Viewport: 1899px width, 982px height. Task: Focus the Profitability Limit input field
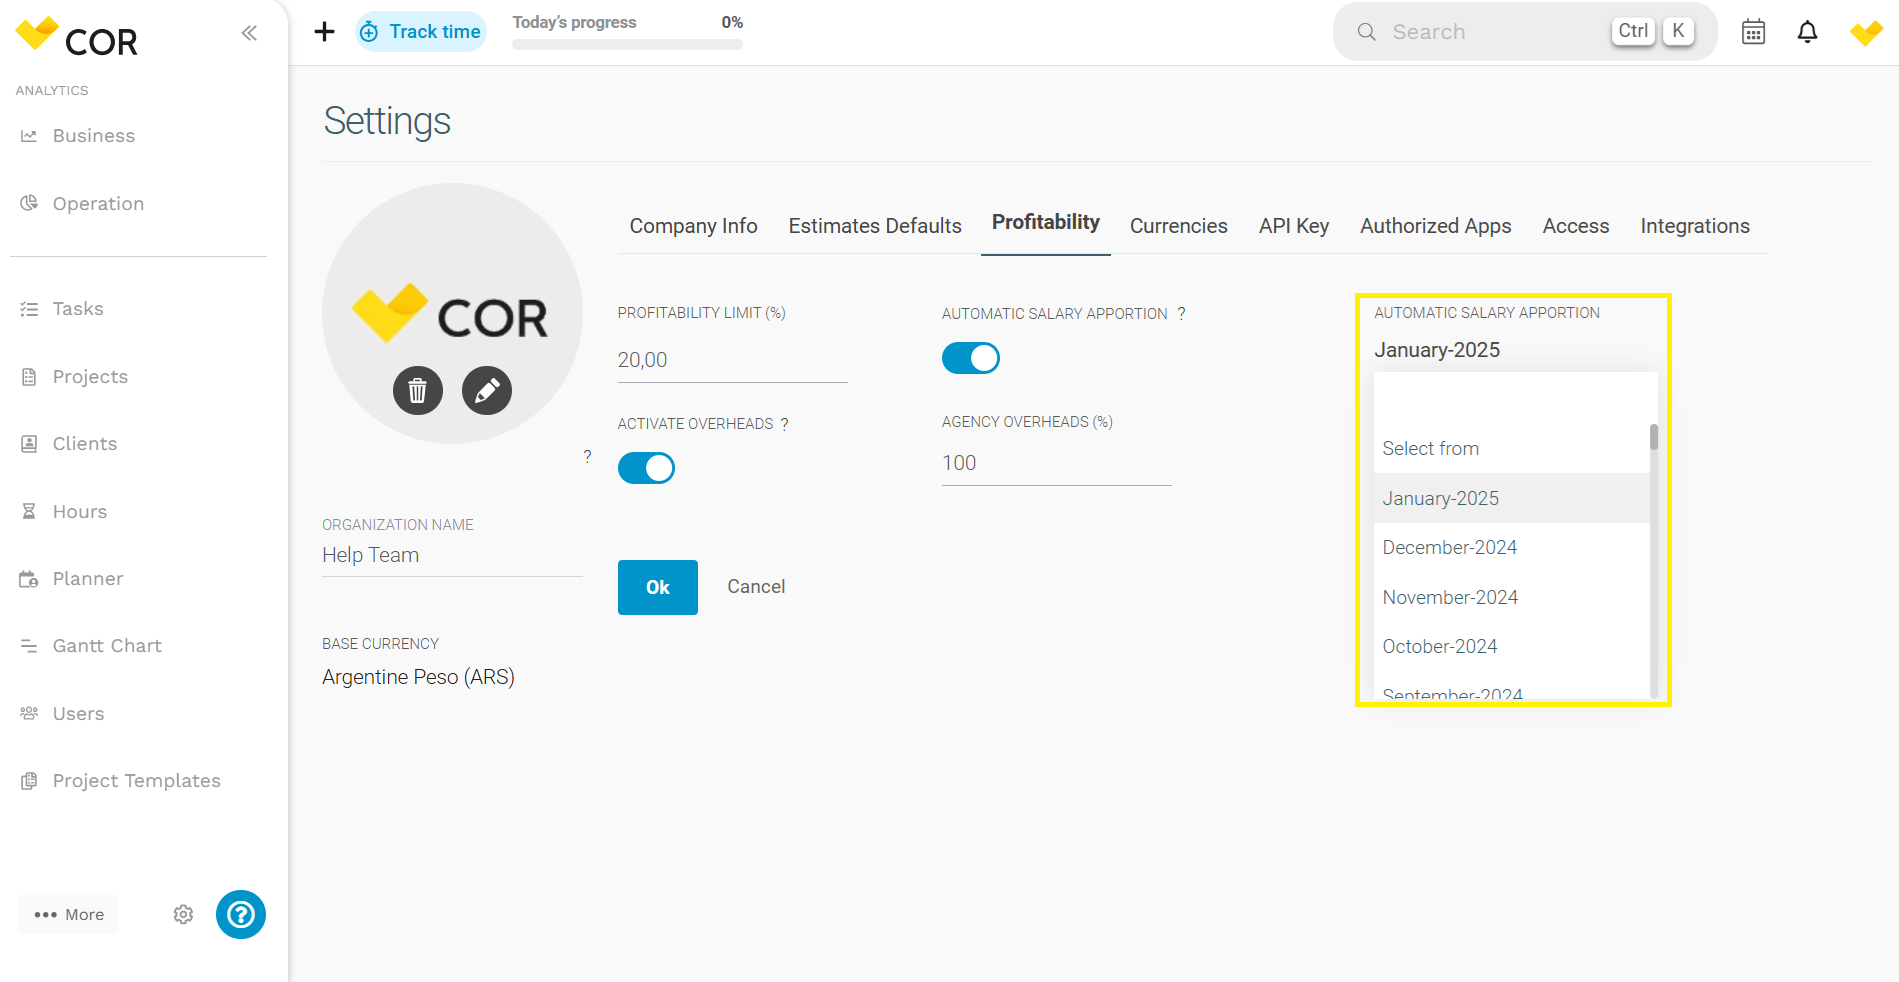pyautogui.click(x=732, y=360)
